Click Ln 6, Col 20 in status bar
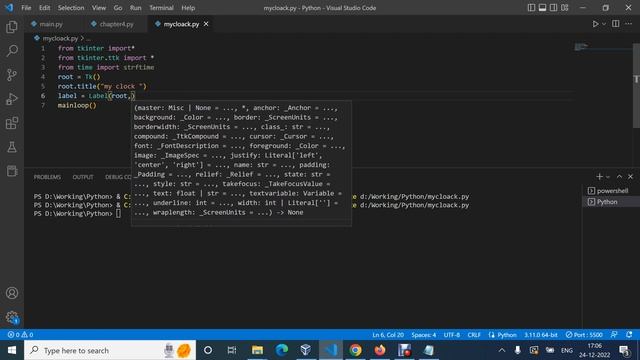640x360 pixels. [388, 335]
